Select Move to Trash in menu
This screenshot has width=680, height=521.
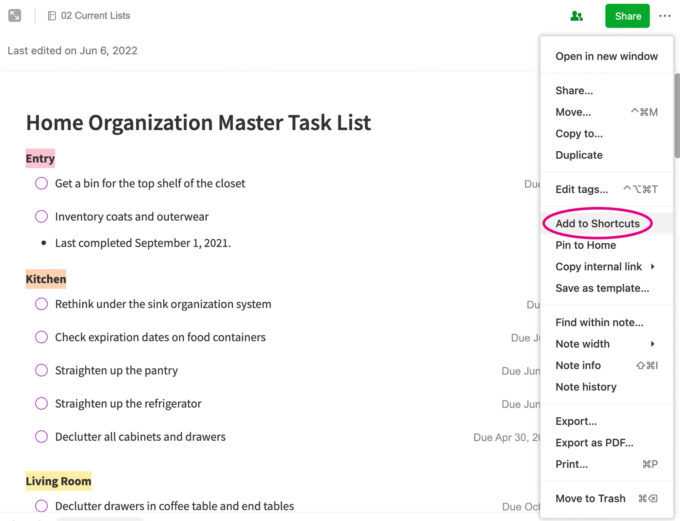[590, 498]
